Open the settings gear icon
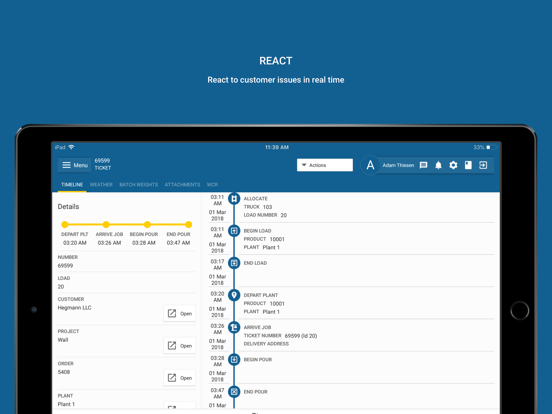Viewport: 552px width, 414px height. (x=453, y=165)
